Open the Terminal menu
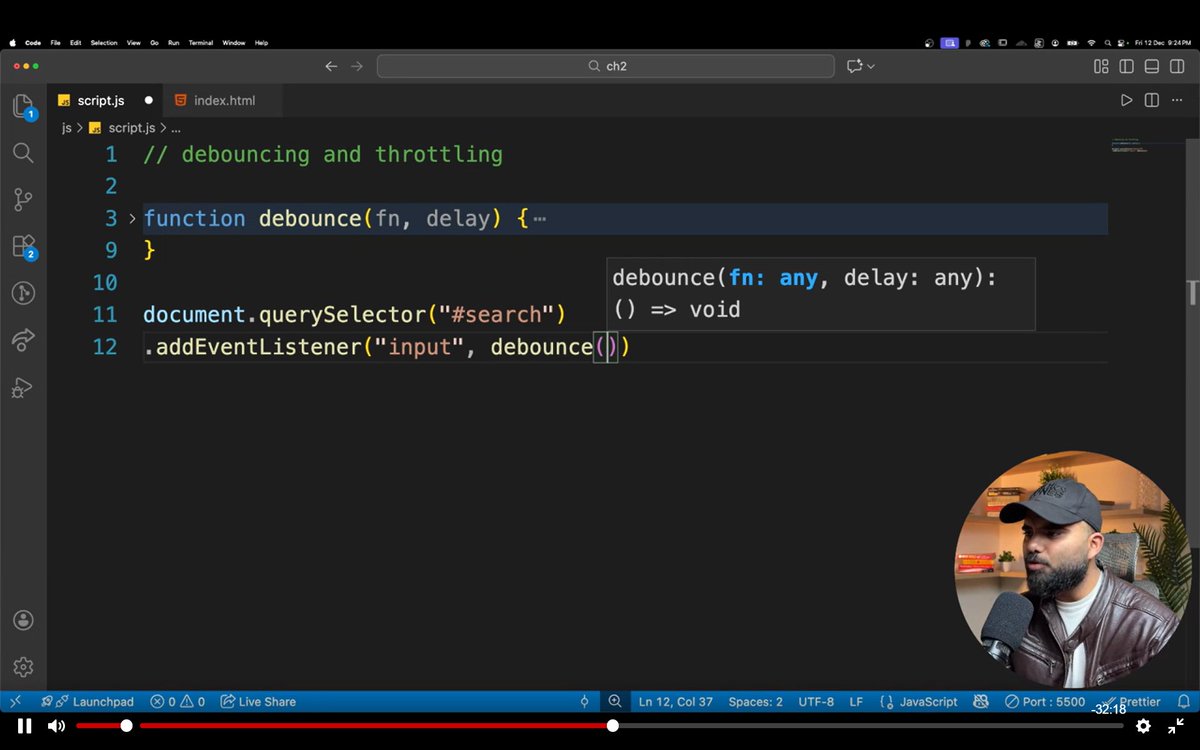1200x750 pixels. point(200,43)
